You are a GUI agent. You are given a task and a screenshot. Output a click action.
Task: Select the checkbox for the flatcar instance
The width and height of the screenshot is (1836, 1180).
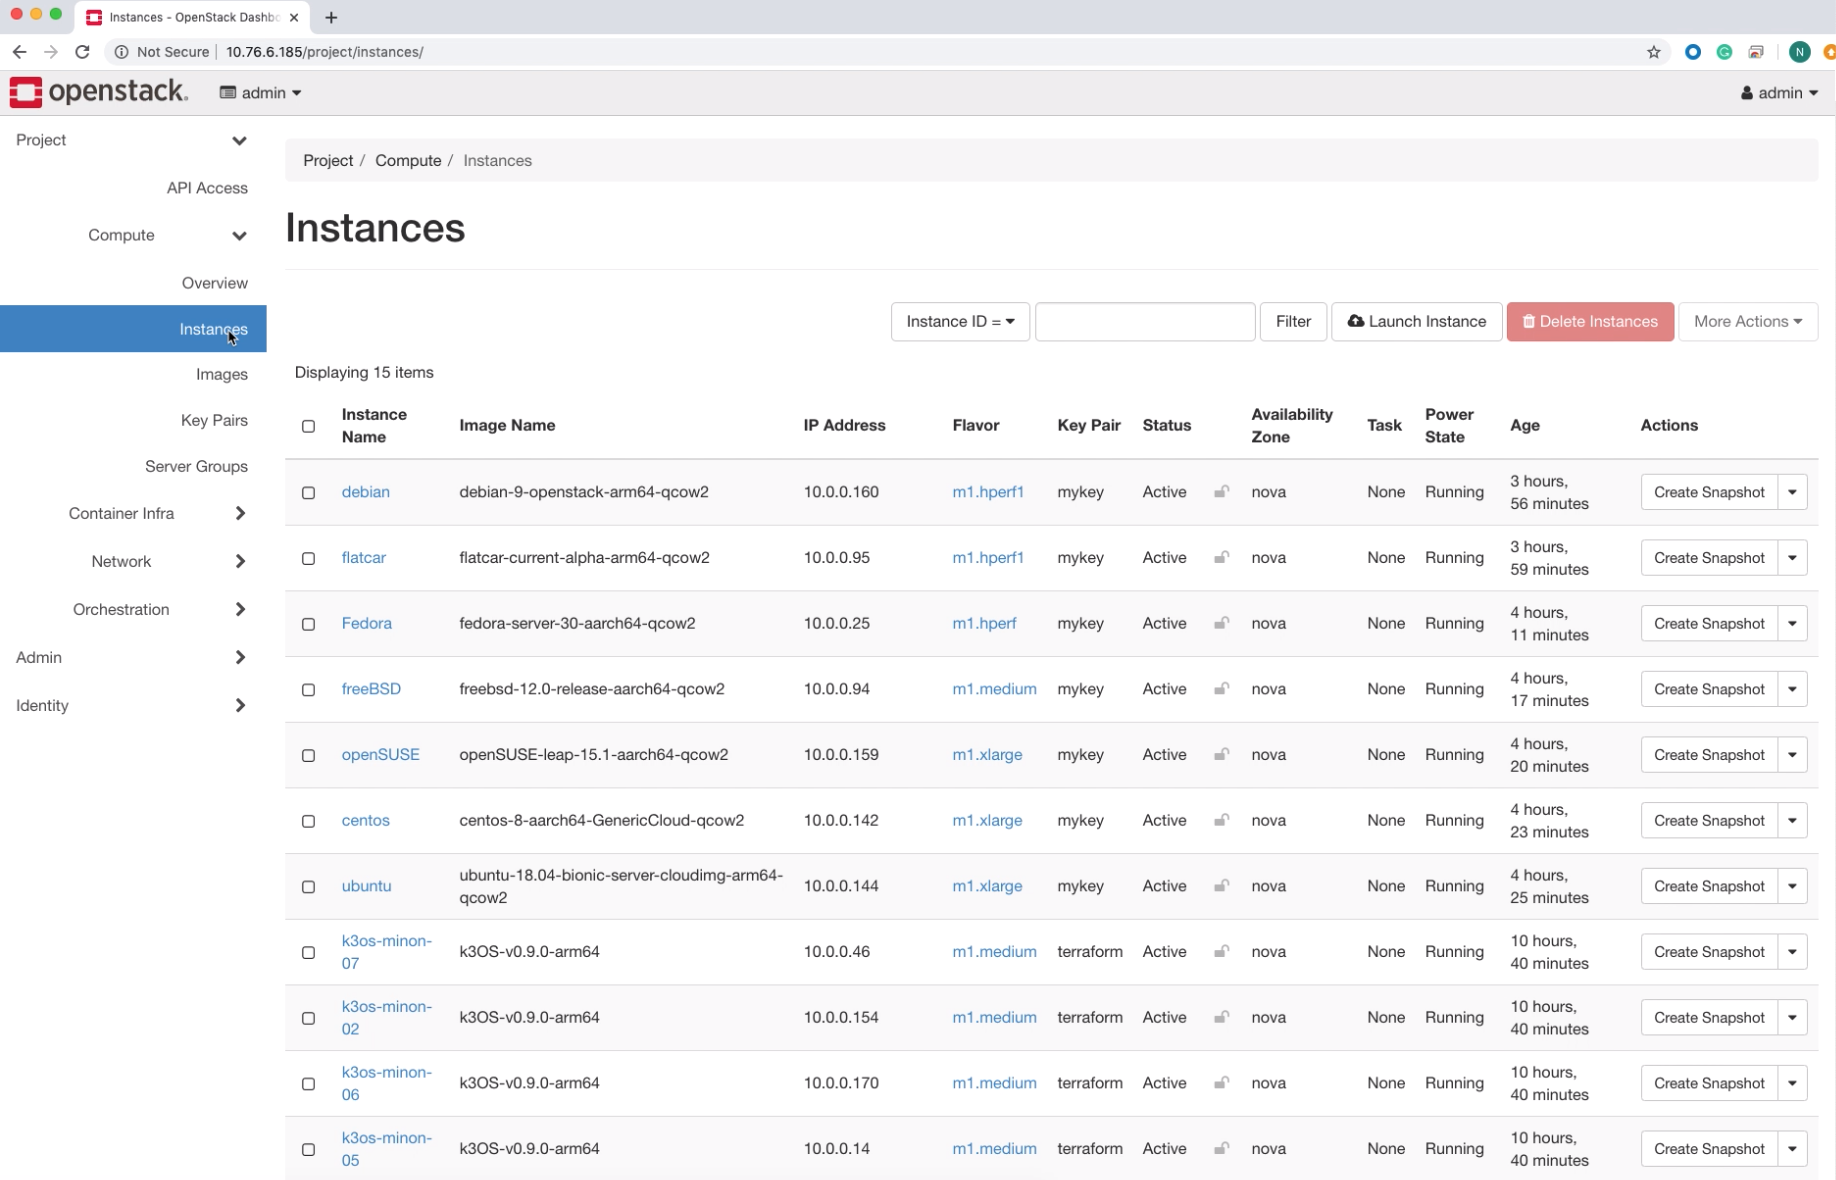click(308, 558)
